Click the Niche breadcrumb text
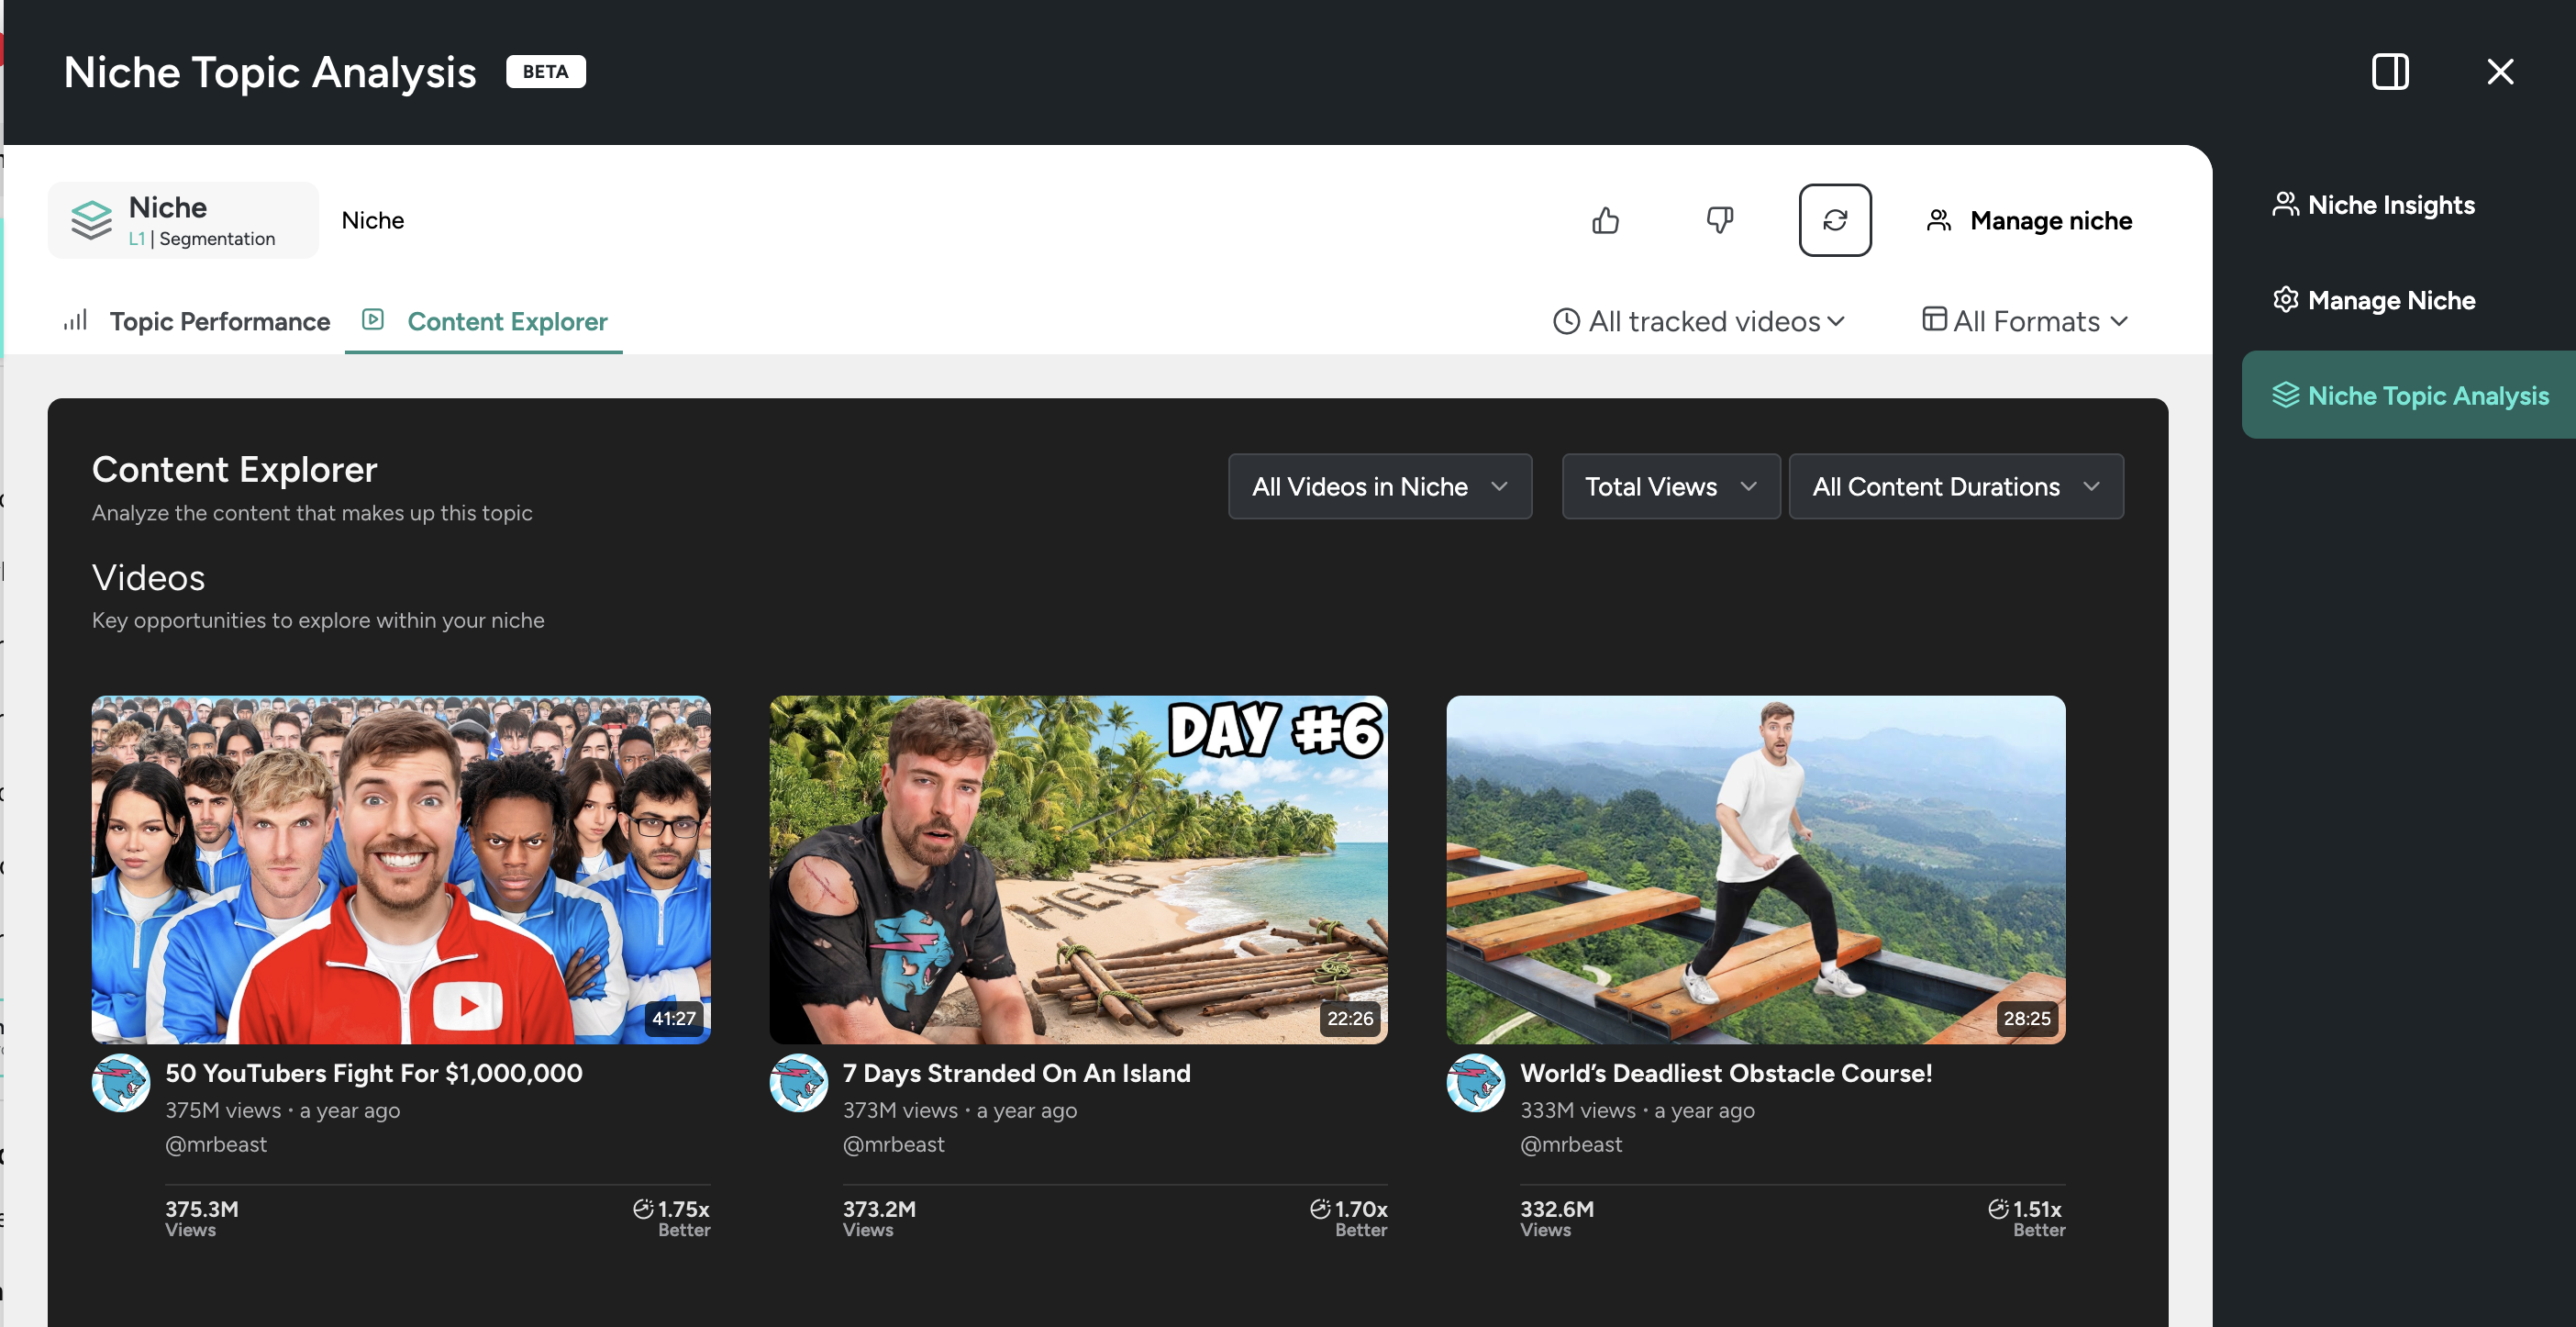 point(373,220)
